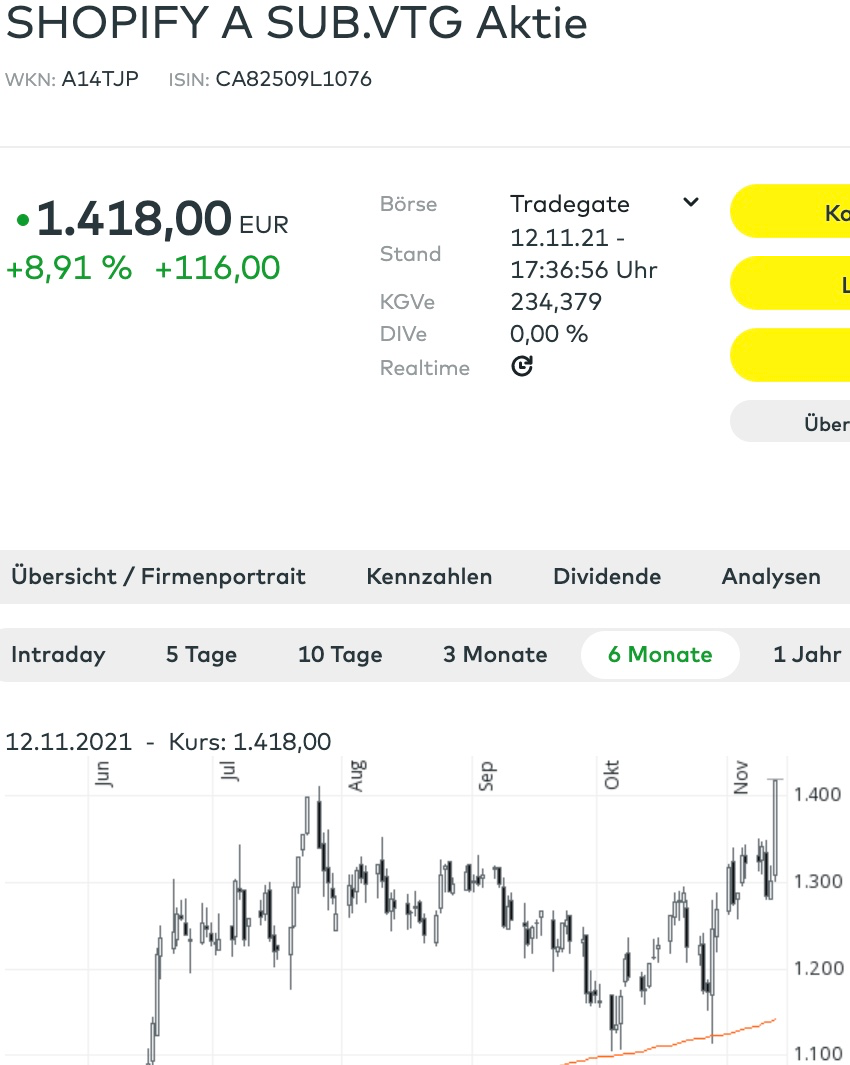
Task: Open the Übersicht / Firmenportrait tab
Action: pos(158,577)
